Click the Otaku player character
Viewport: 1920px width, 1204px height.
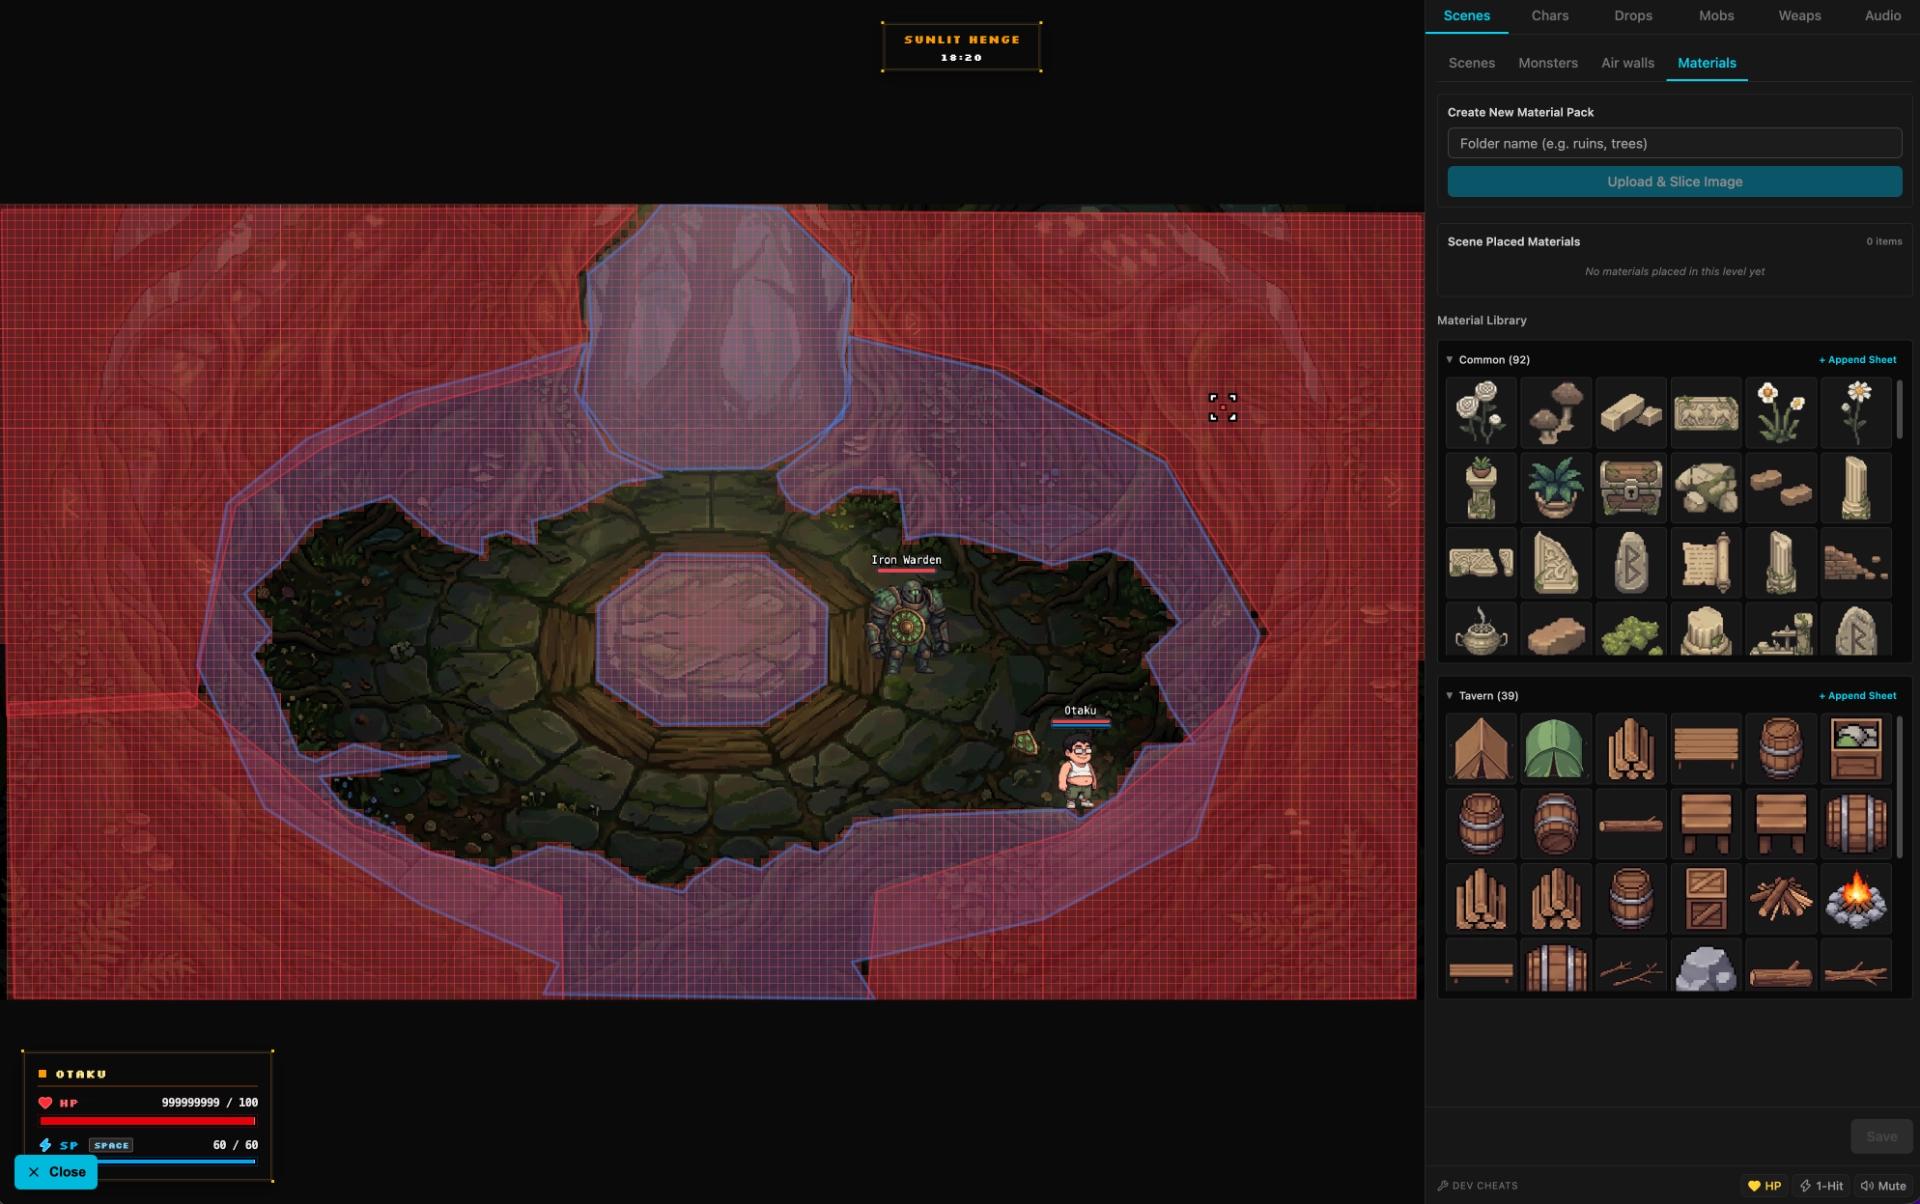1078,770
